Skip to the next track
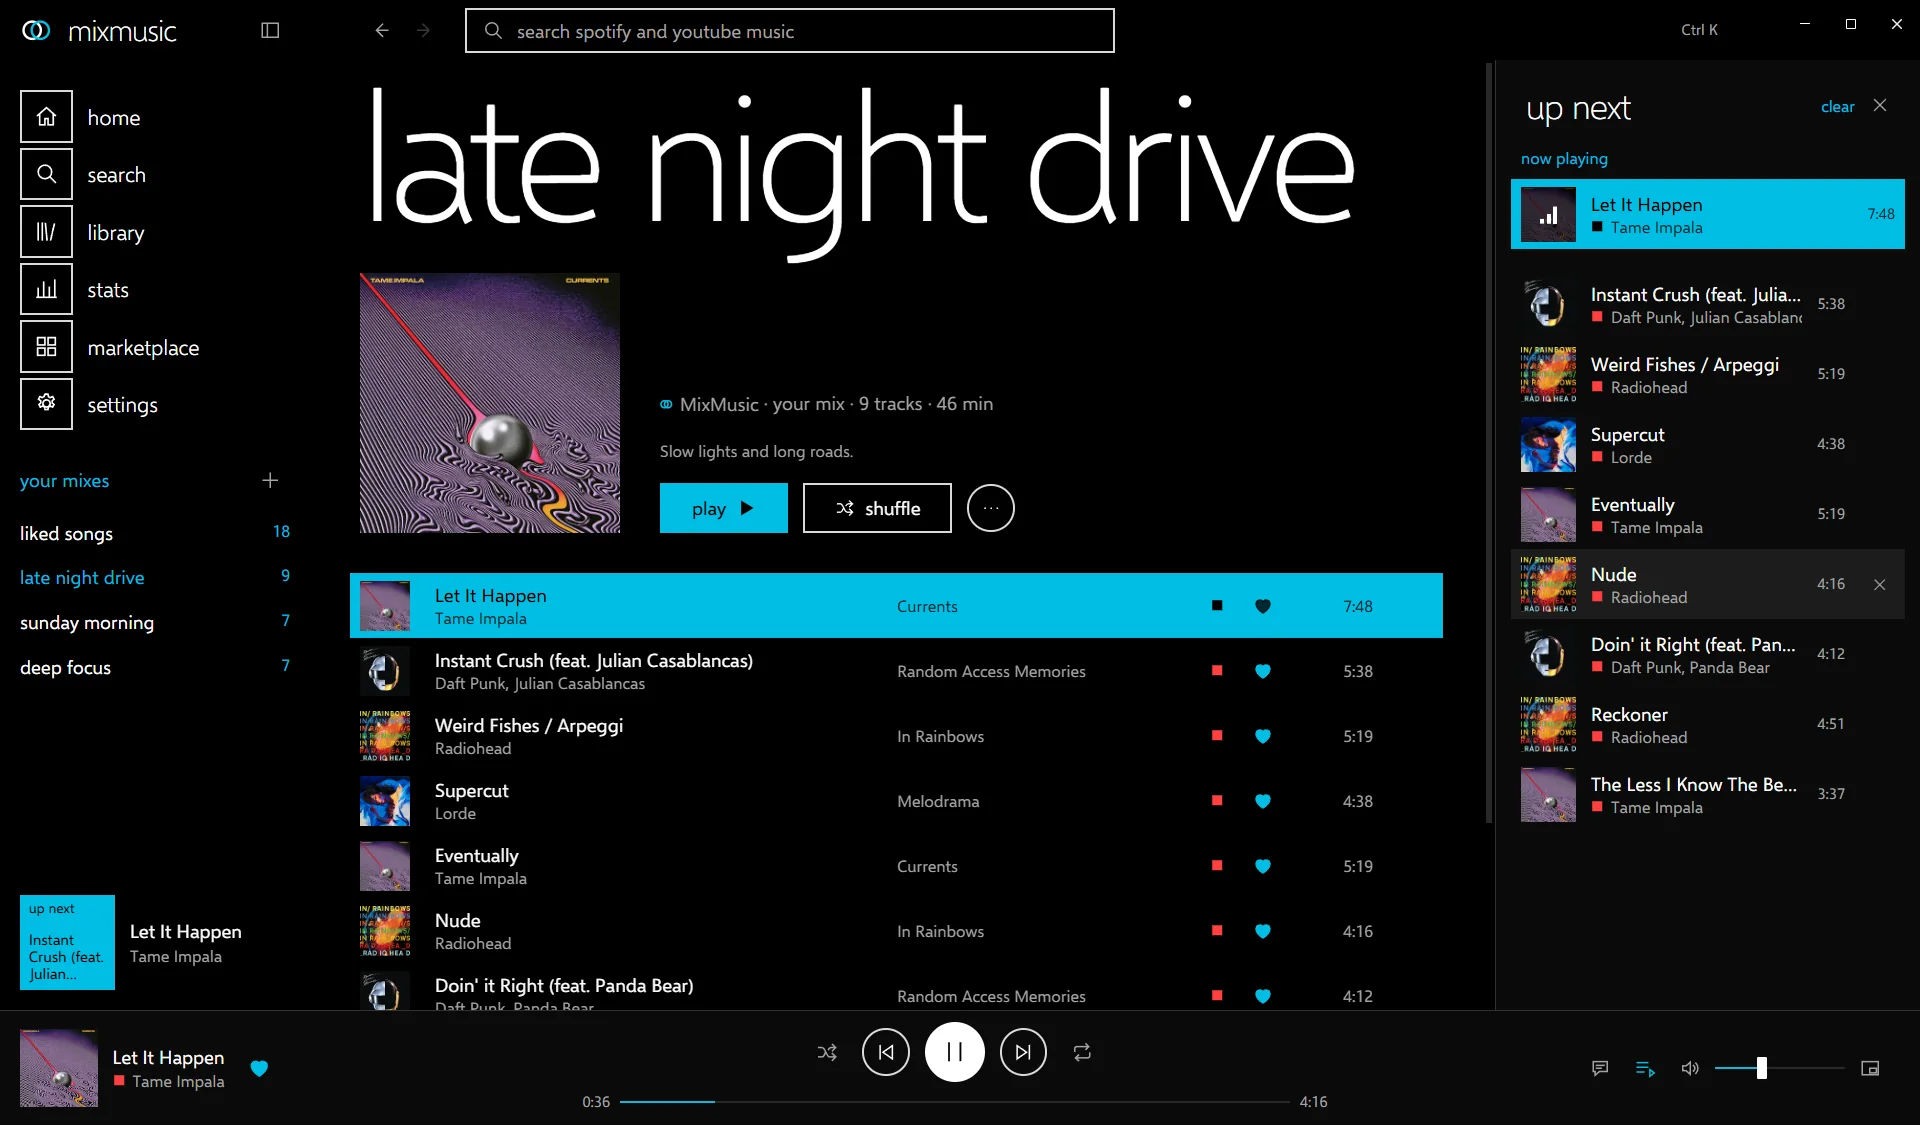This screenshot has width=1920, height=1125. [1022, 1052]
